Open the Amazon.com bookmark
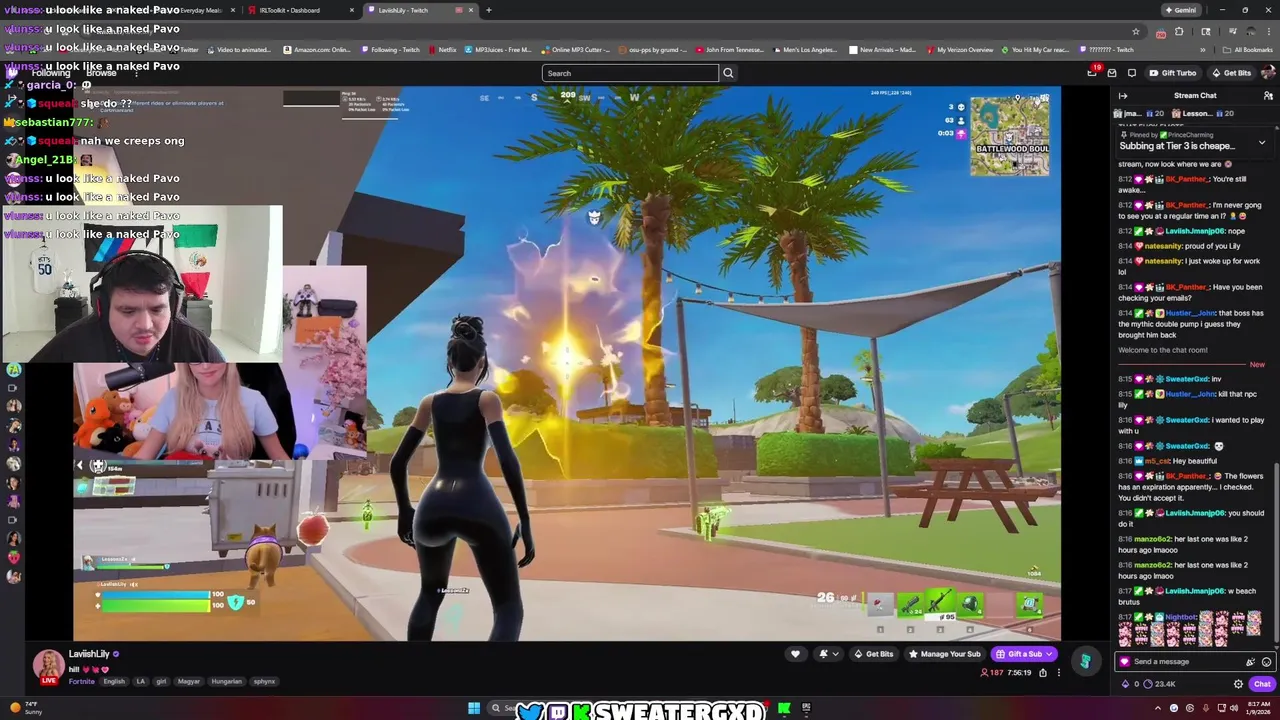The width and height of the screenshot is (1280, 720). click(x=317, y=49)
